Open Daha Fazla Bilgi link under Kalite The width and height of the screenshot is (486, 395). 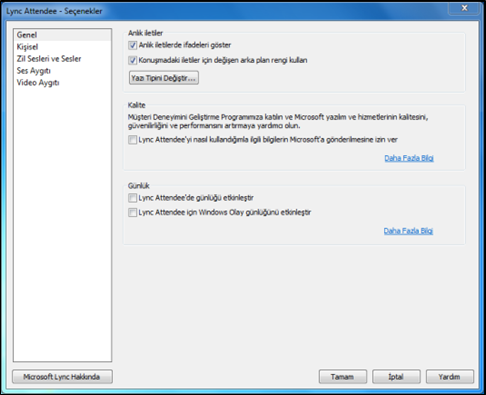coord(409,158)
